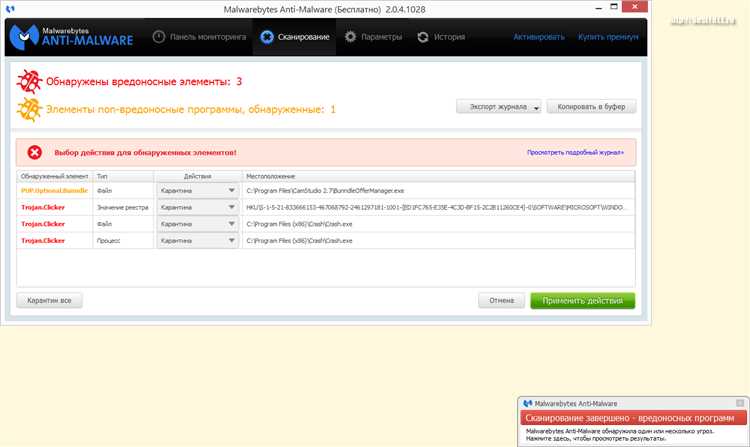Click the orange non-malware elements detected: 1 text
750x447 pixels.
click(x=191, y=109)
